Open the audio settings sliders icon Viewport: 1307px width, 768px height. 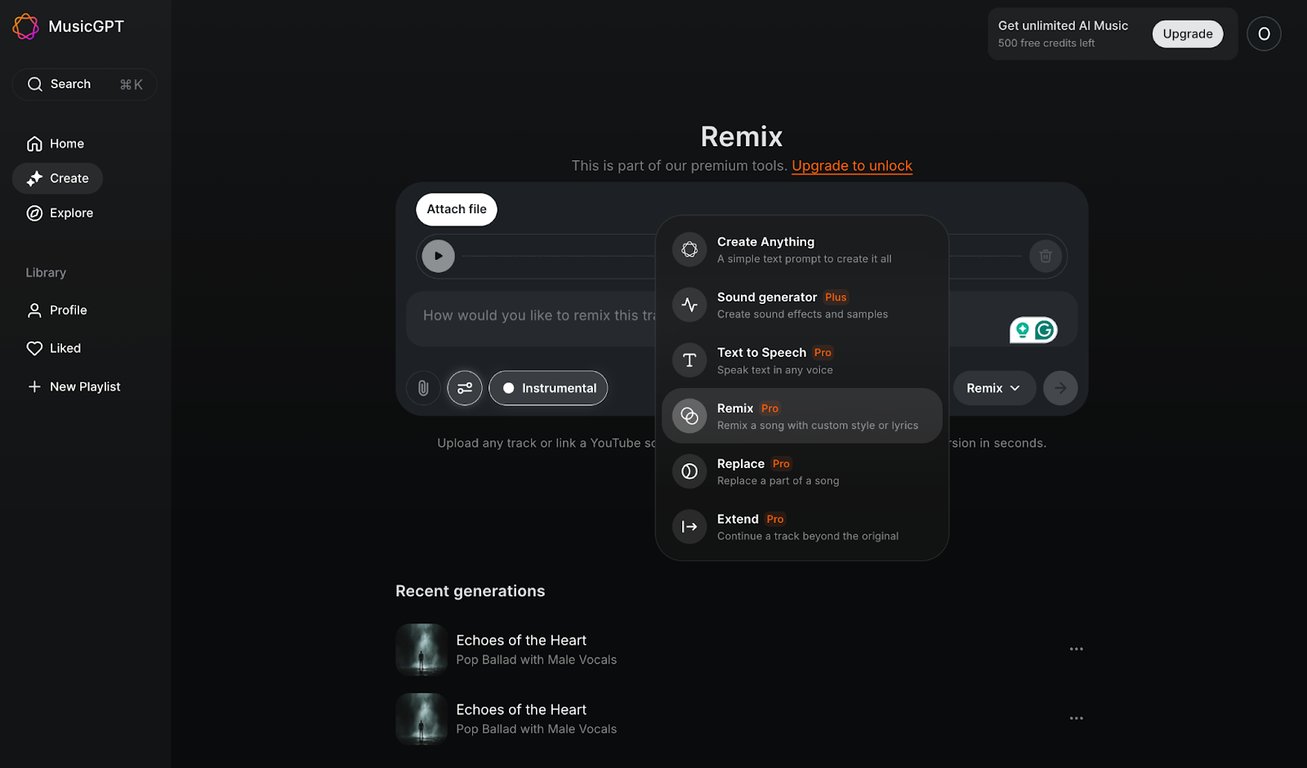(464, 387)
